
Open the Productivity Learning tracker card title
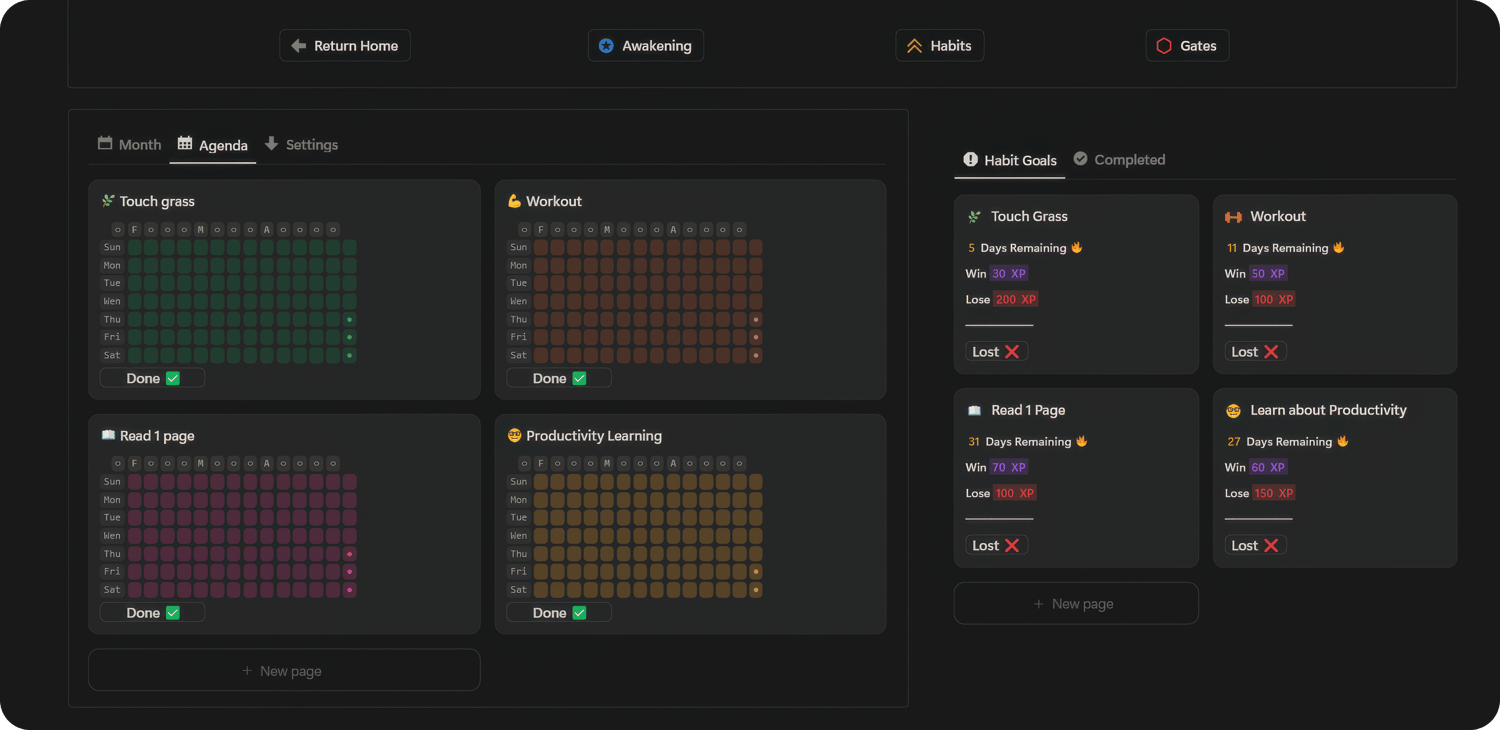pos(594,436)
